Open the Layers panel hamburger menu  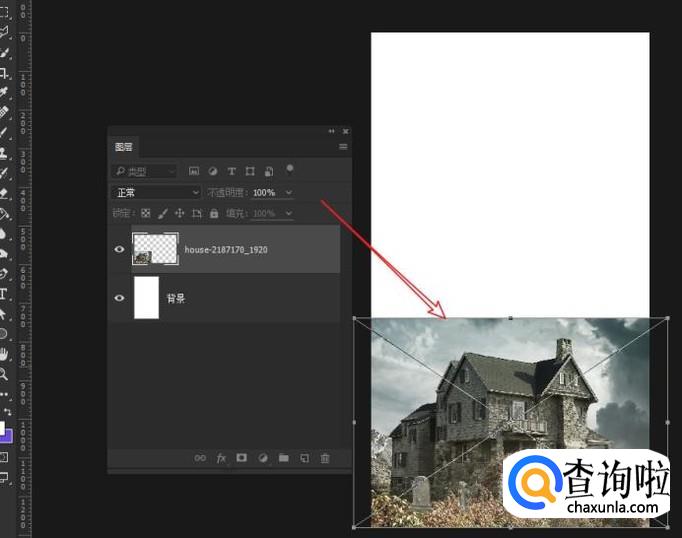coord(343,147)
